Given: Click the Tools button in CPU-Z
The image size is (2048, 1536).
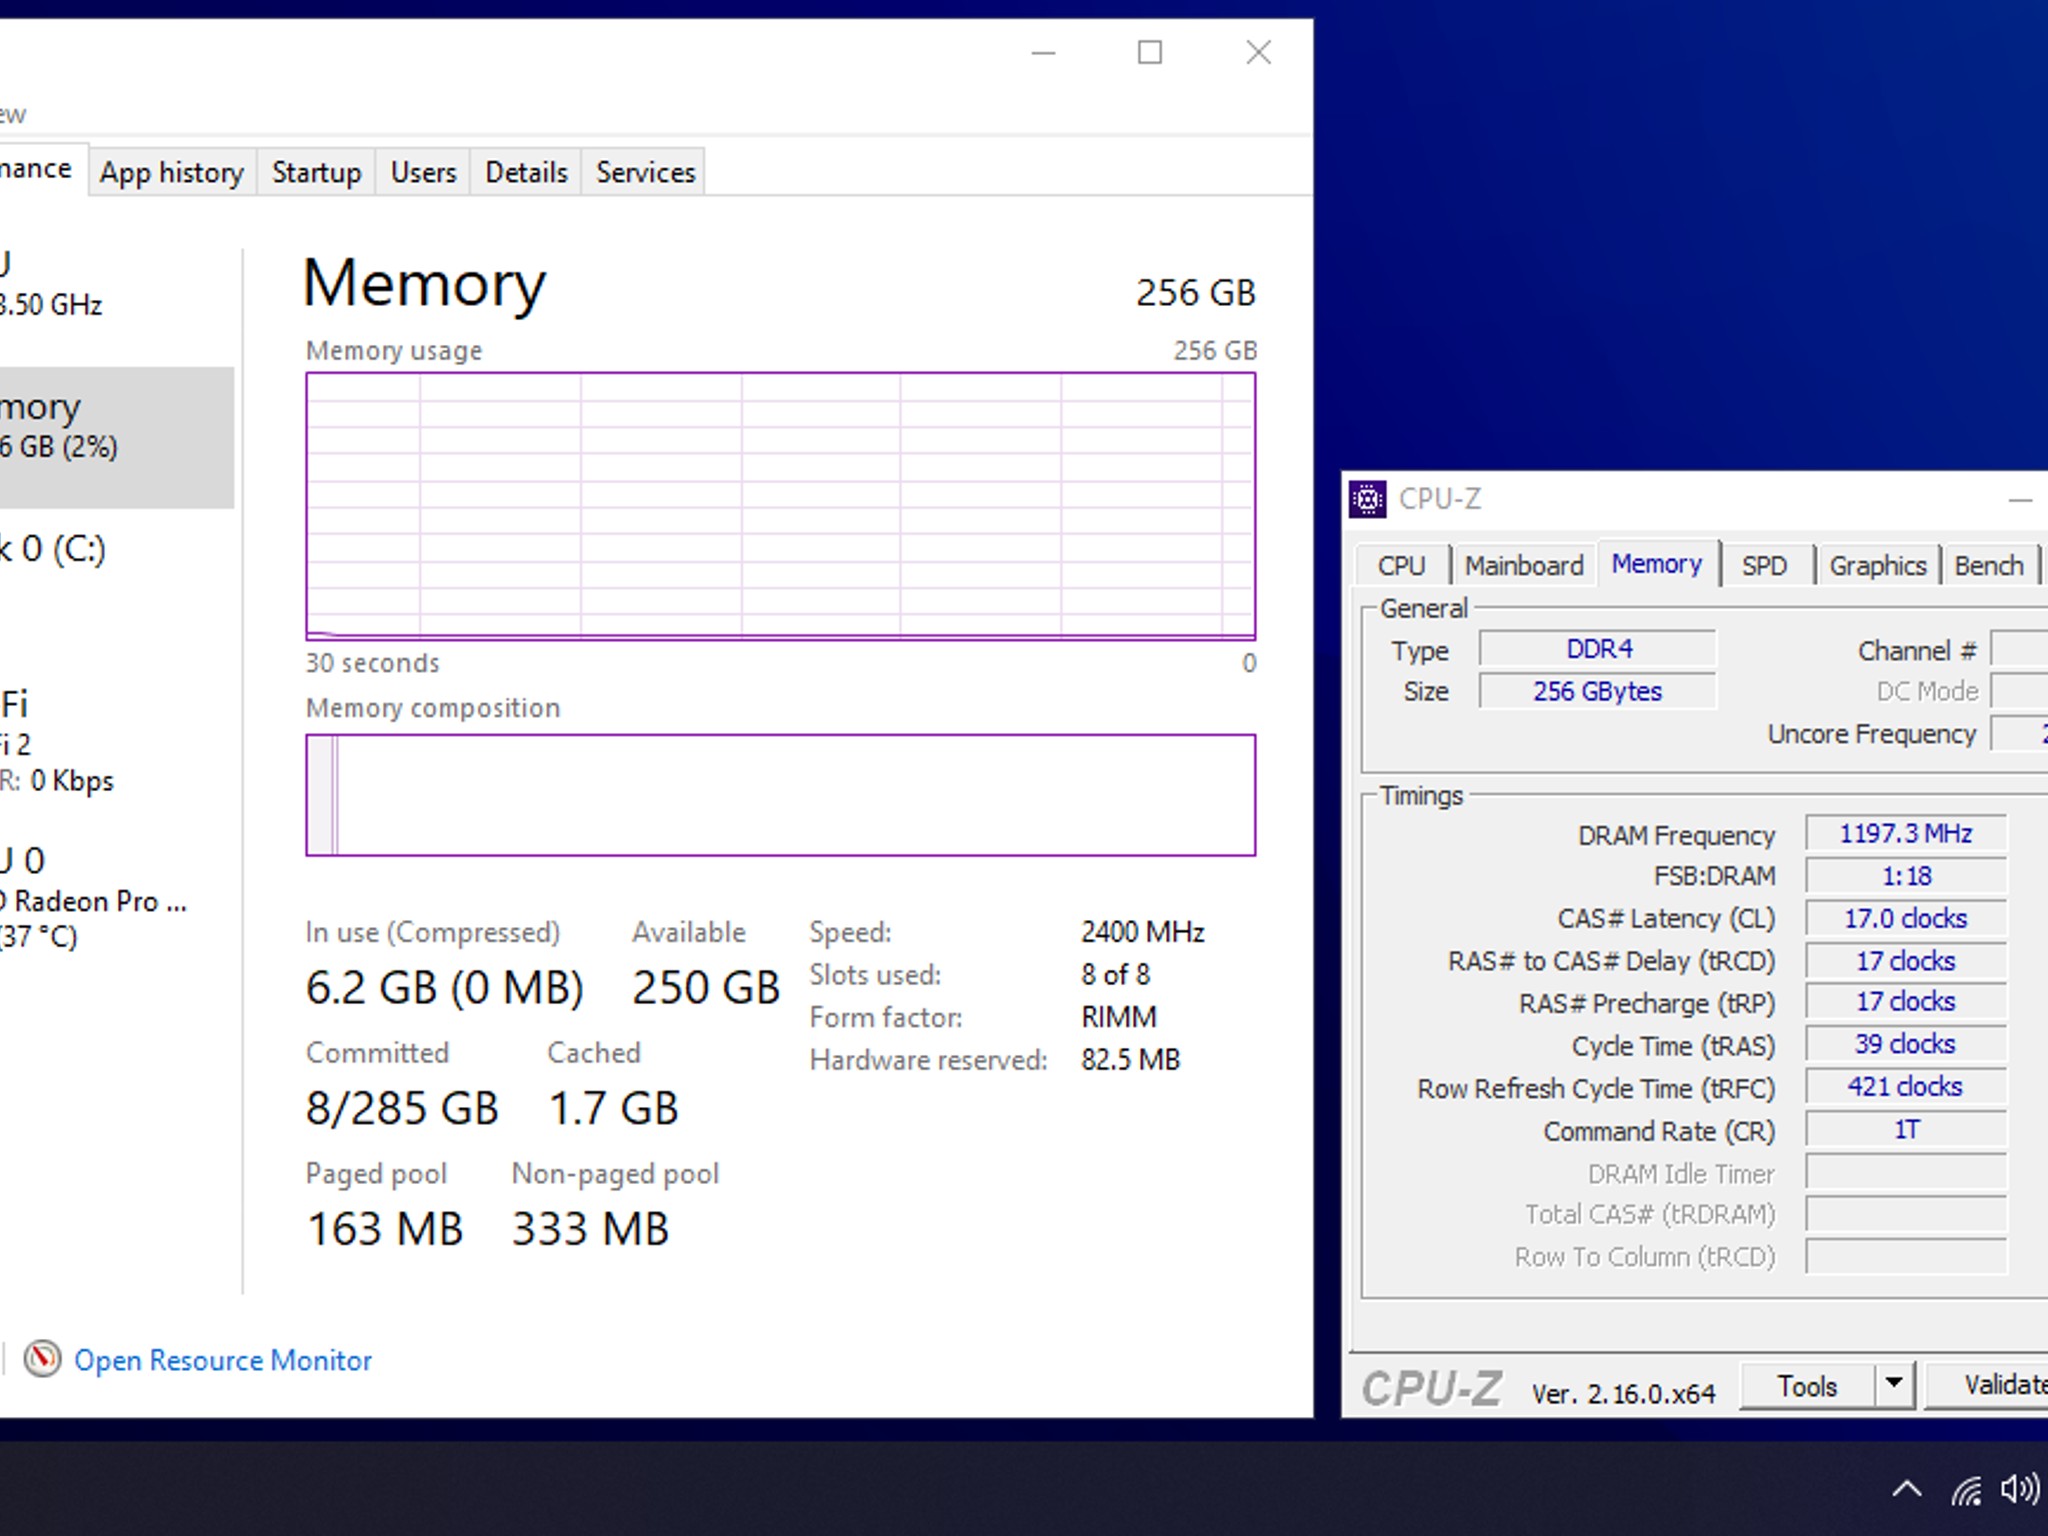Looking at the screenshot, I should (x=1806, y=1385).
